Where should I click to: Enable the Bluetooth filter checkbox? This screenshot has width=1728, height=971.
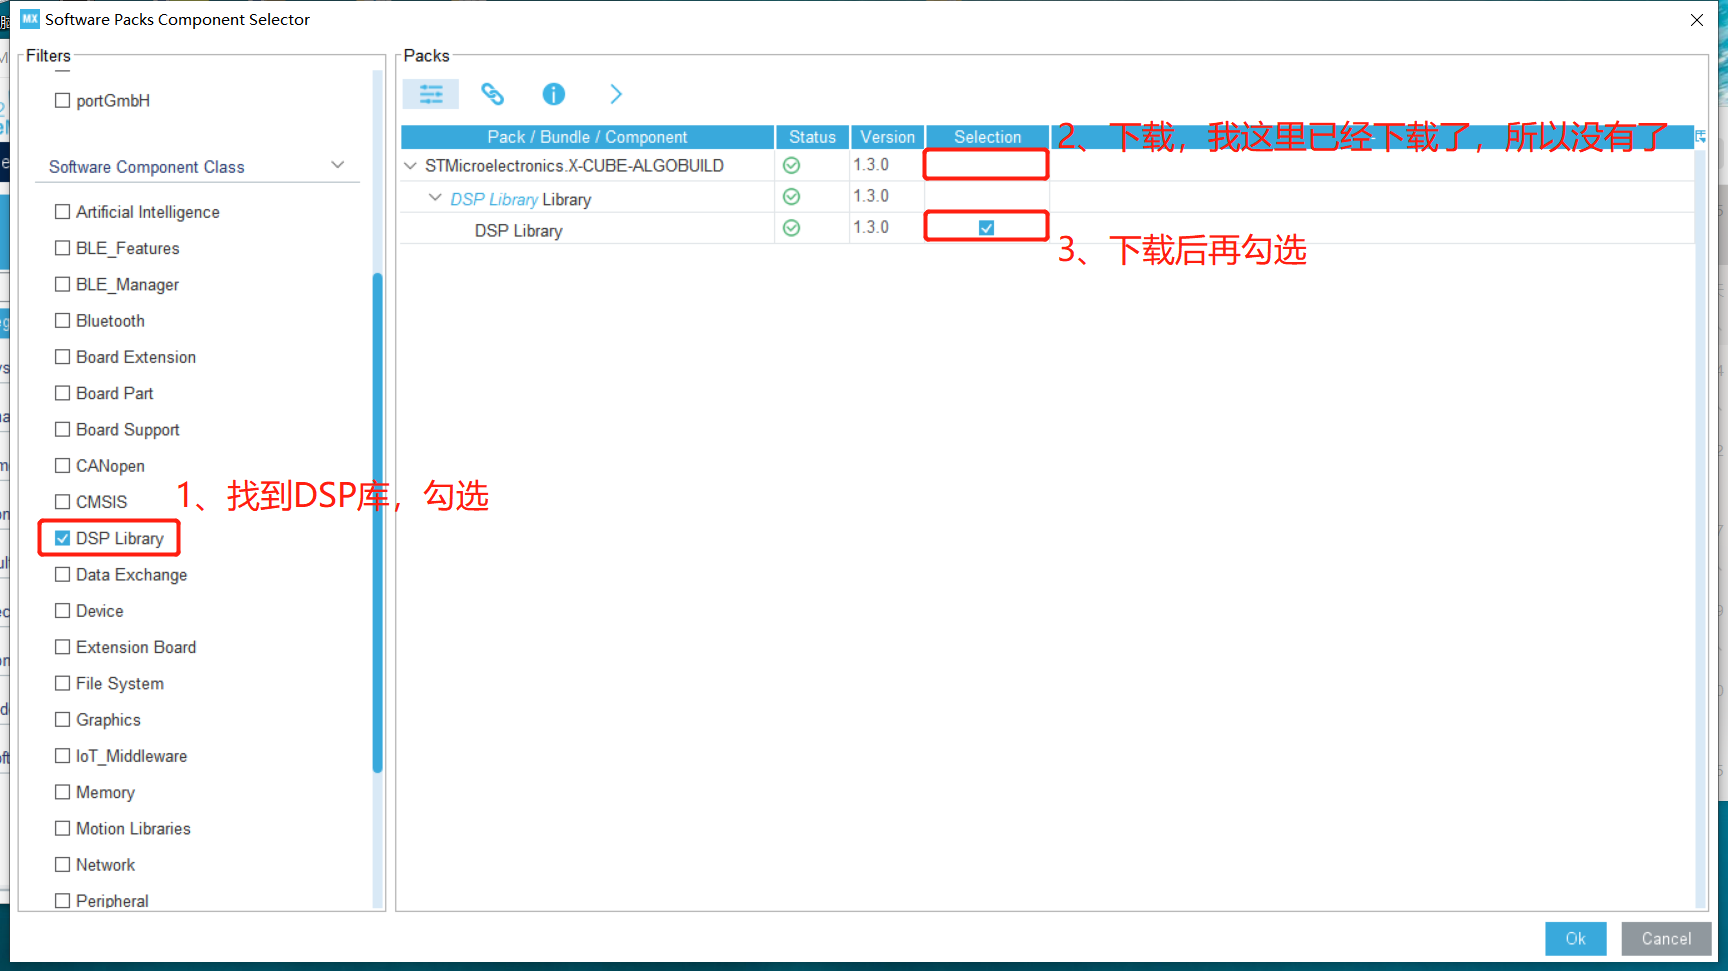click(x=63, y=320)
